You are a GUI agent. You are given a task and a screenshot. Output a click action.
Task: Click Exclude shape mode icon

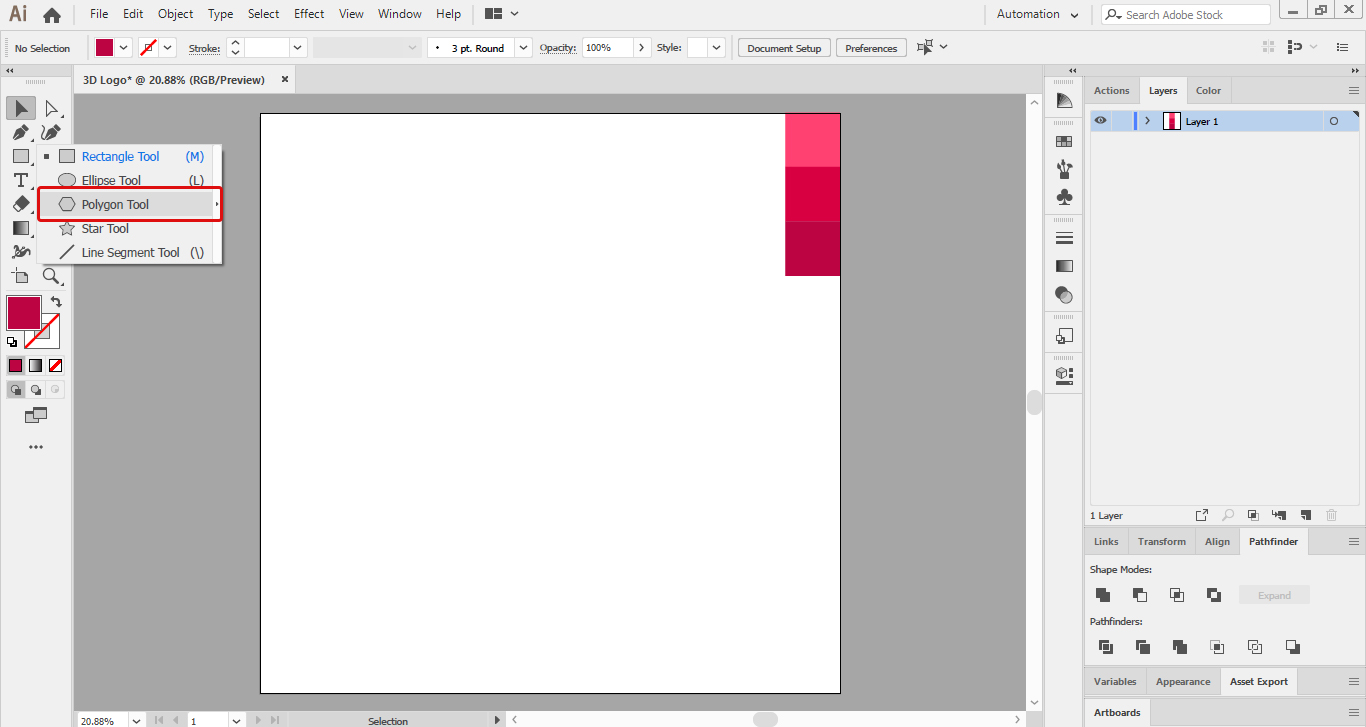coord(1214,595)
